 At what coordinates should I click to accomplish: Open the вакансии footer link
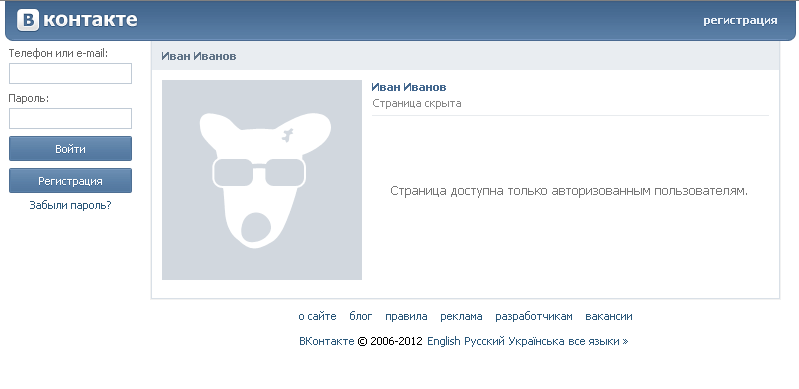609,316
